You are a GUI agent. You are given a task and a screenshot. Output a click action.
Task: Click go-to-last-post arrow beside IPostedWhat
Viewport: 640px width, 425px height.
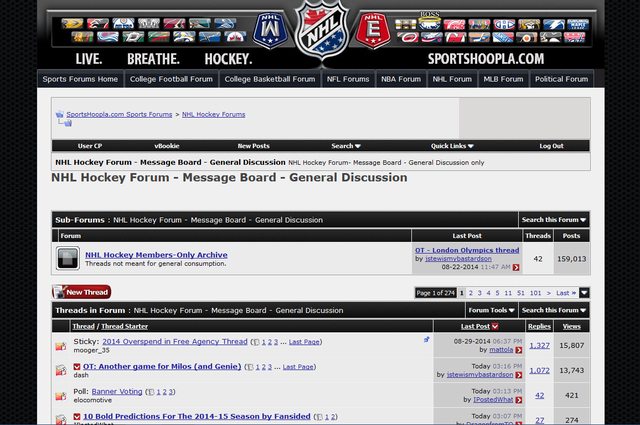pyautogui.click(x=518, y=400)
